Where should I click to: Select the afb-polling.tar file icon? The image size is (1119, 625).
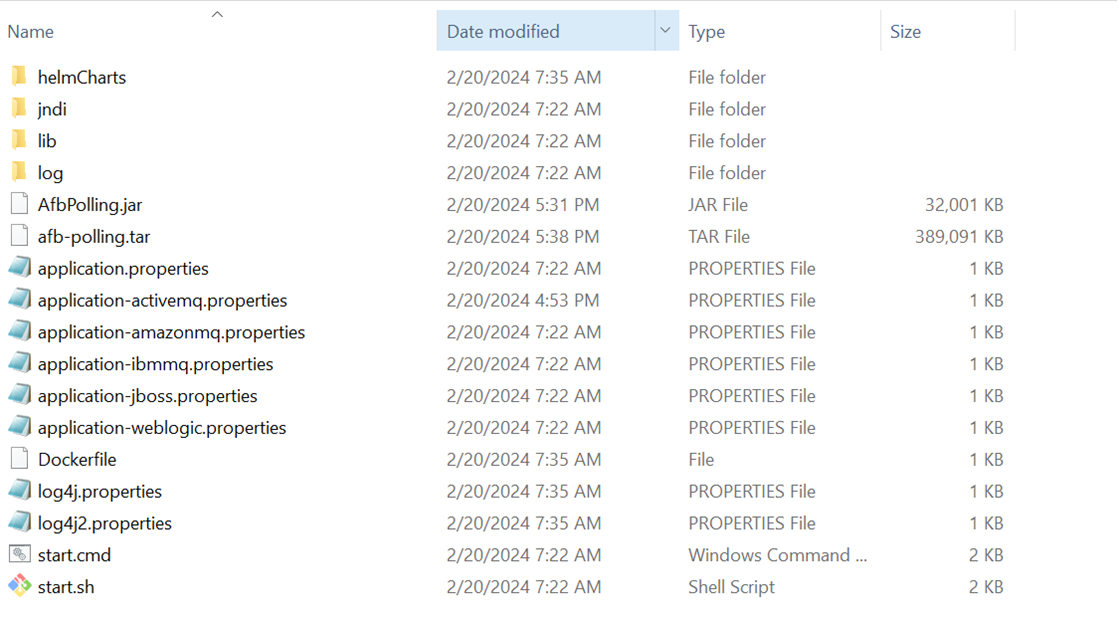(18, 236)
